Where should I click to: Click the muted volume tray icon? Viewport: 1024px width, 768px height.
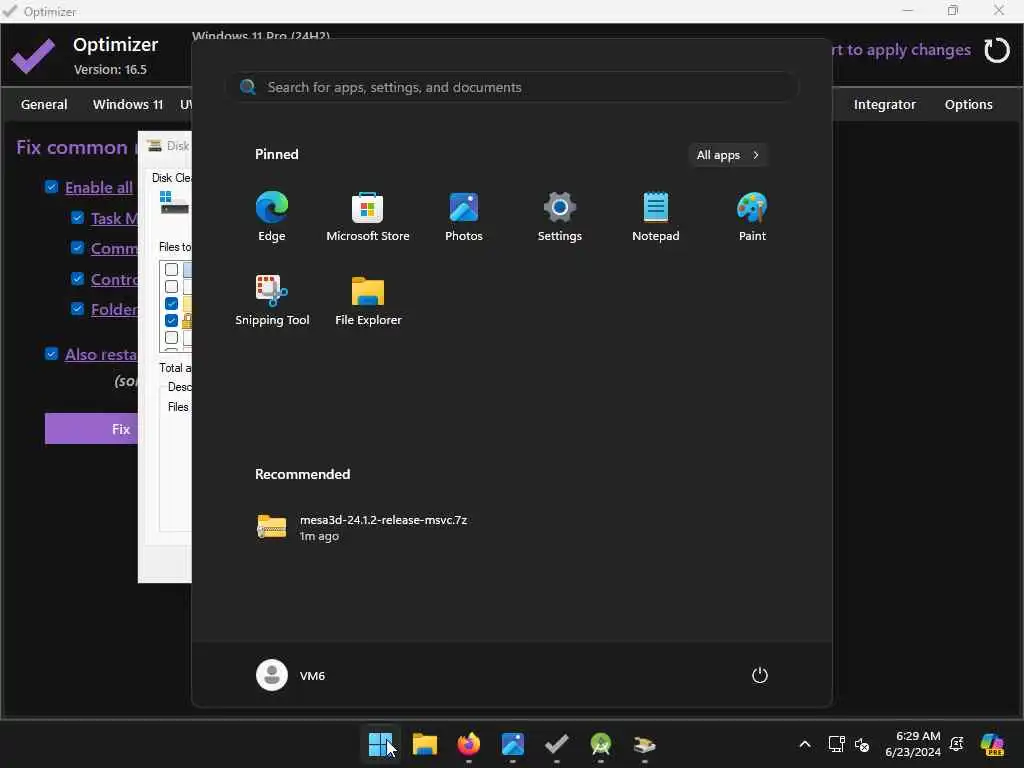tap(862, 744)
